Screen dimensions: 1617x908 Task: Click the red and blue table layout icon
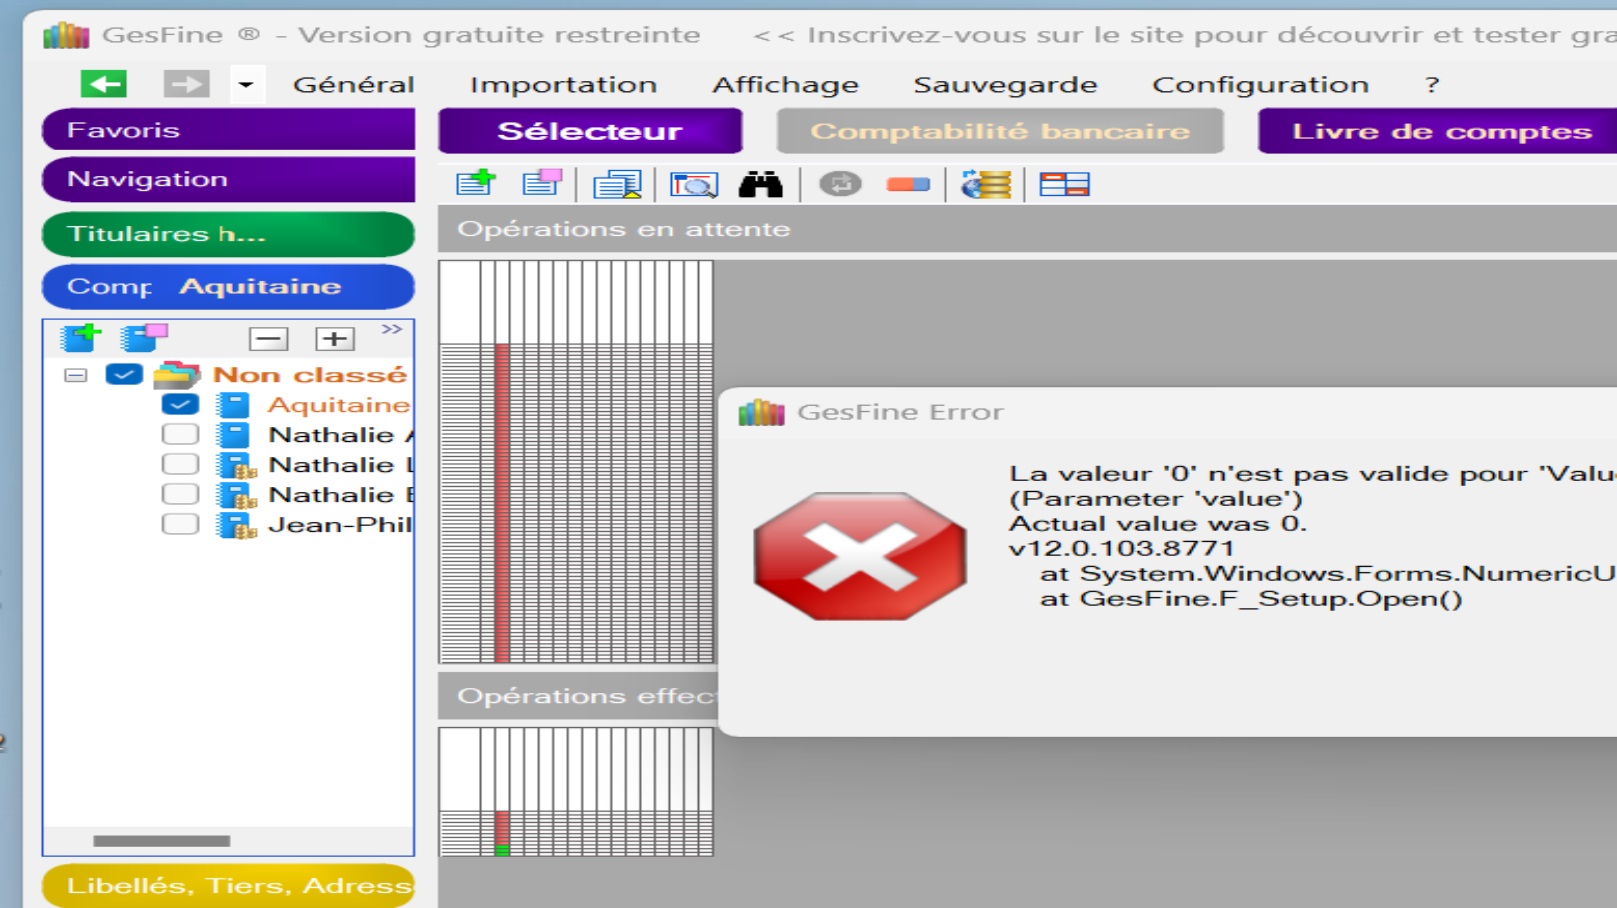point(1064,185)
